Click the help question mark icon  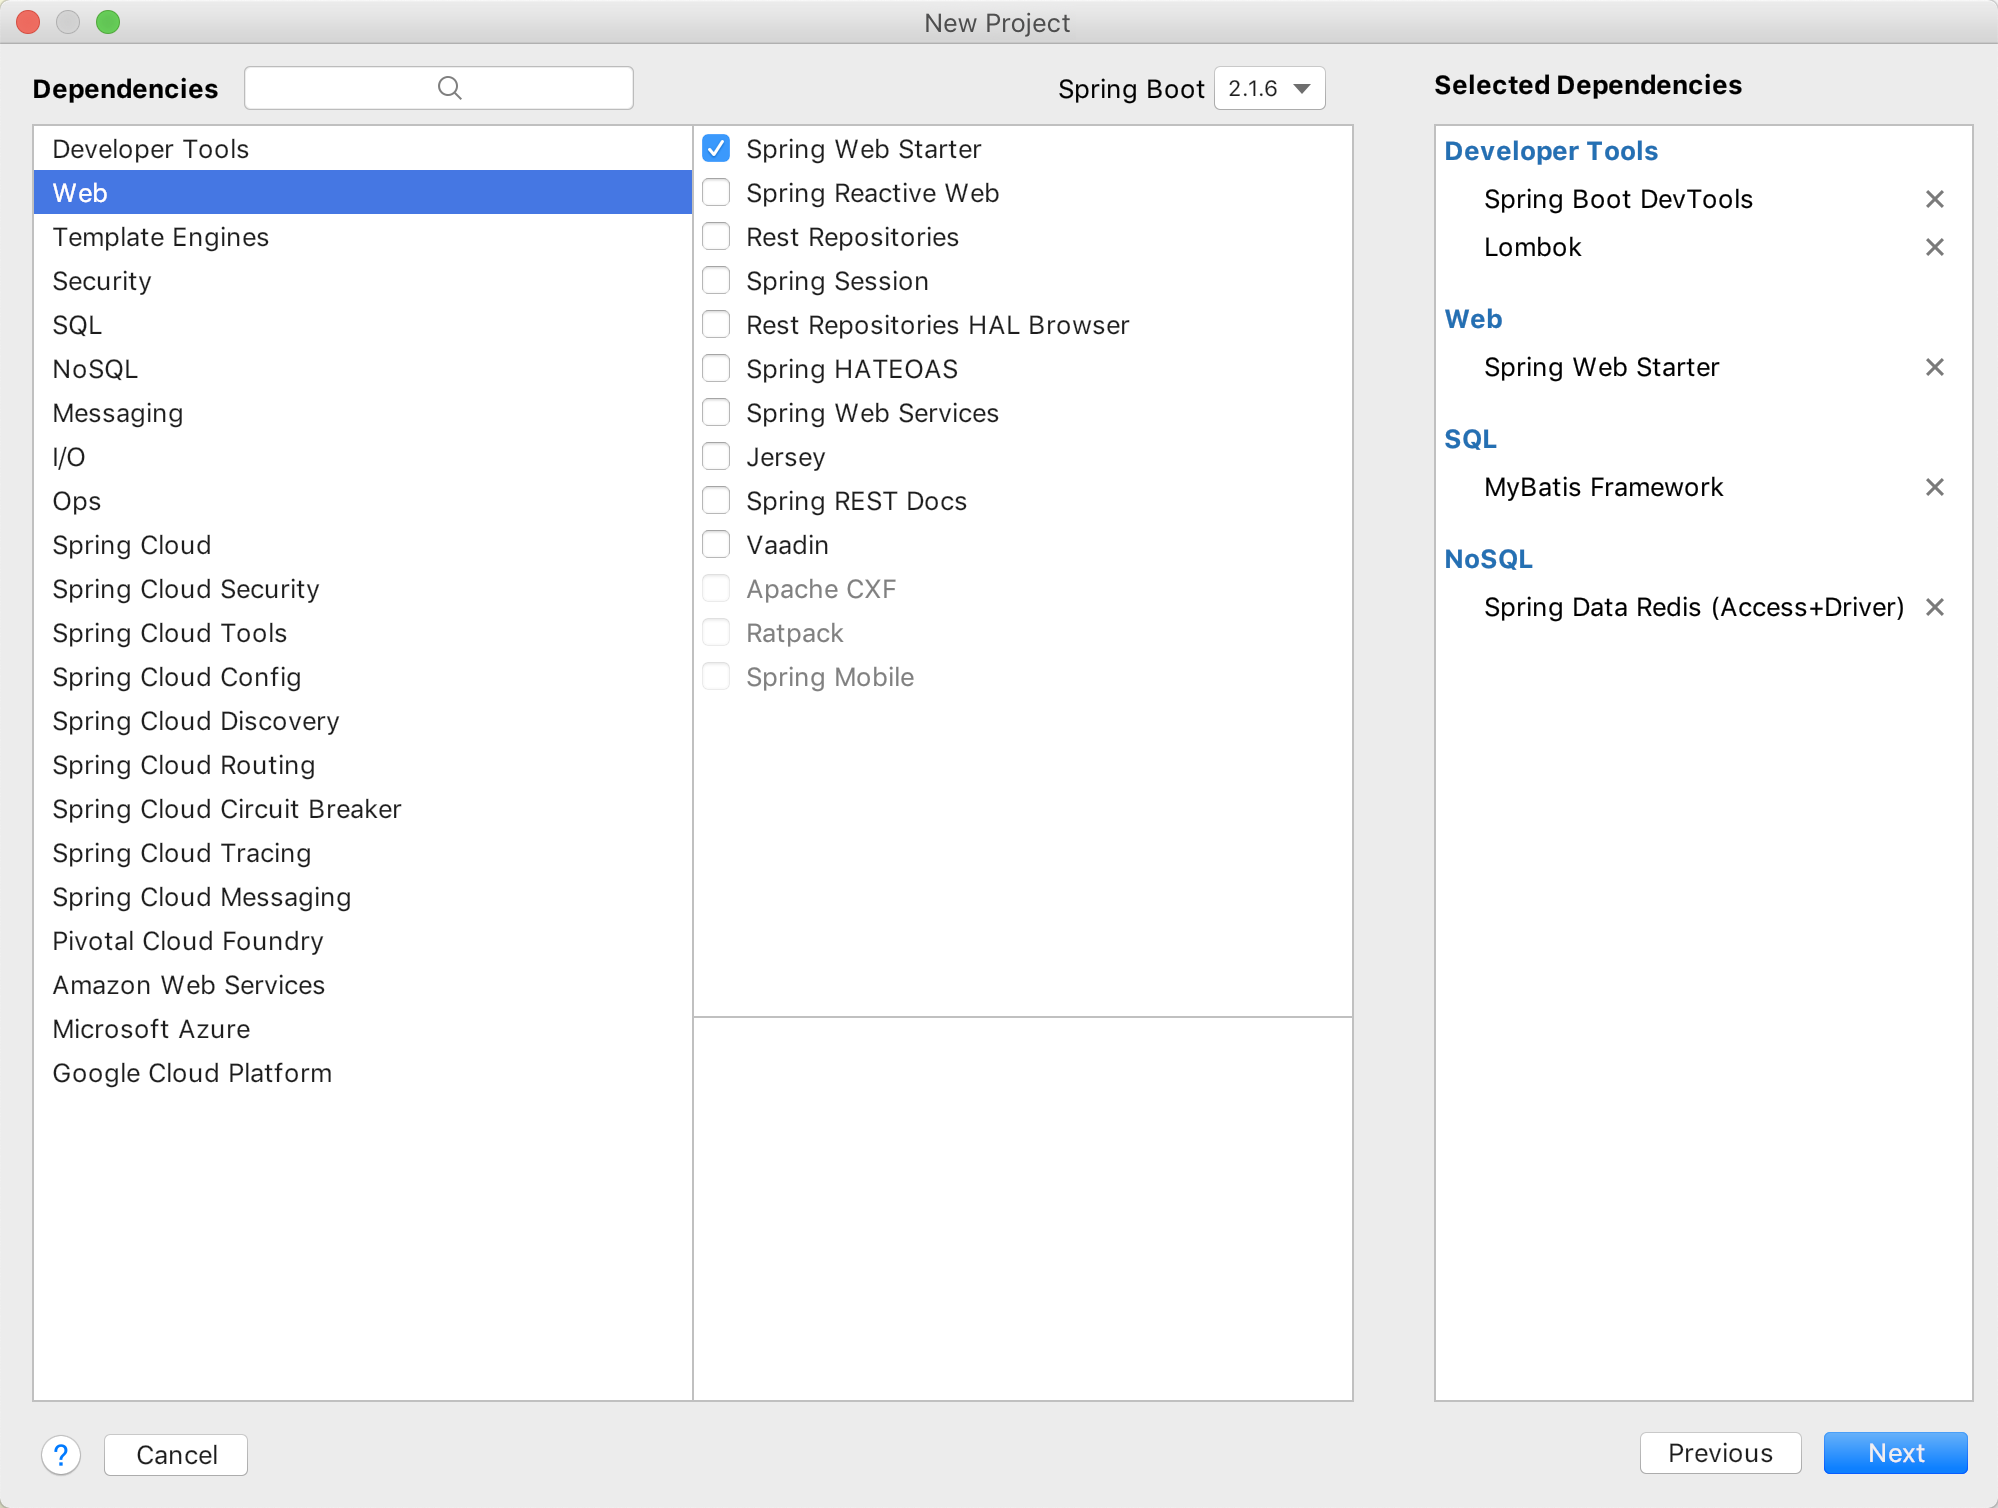[x=61, y=1454]
